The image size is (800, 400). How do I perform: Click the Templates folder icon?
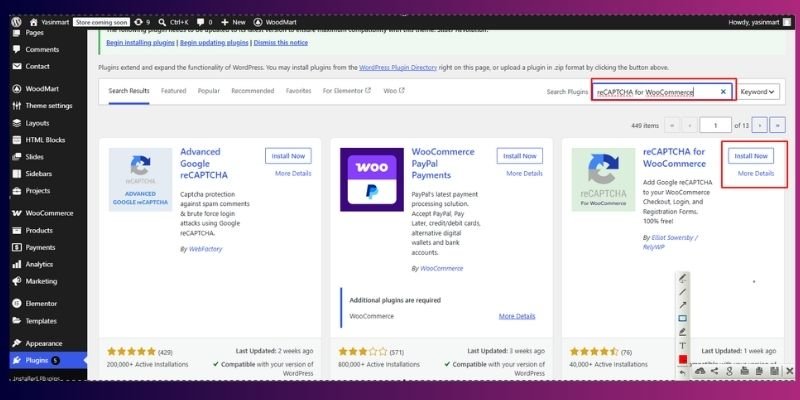point(17,321)
